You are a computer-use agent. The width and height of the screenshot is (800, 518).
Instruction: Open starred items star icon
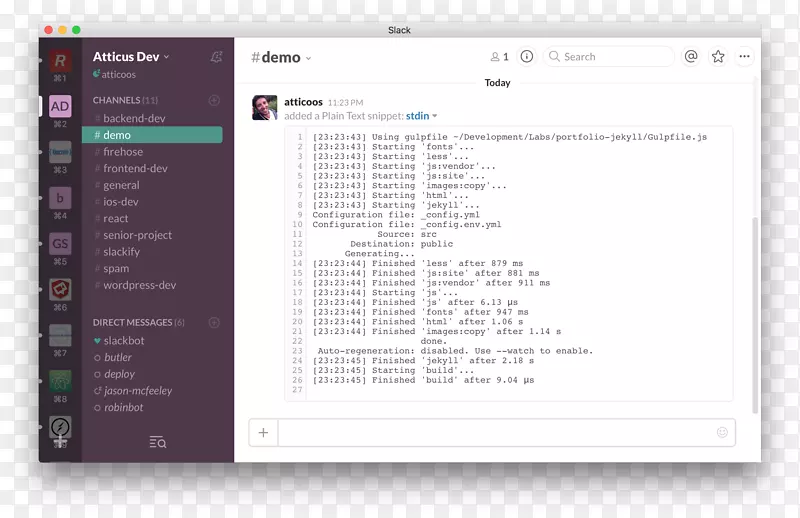click(x=718, y=56)
